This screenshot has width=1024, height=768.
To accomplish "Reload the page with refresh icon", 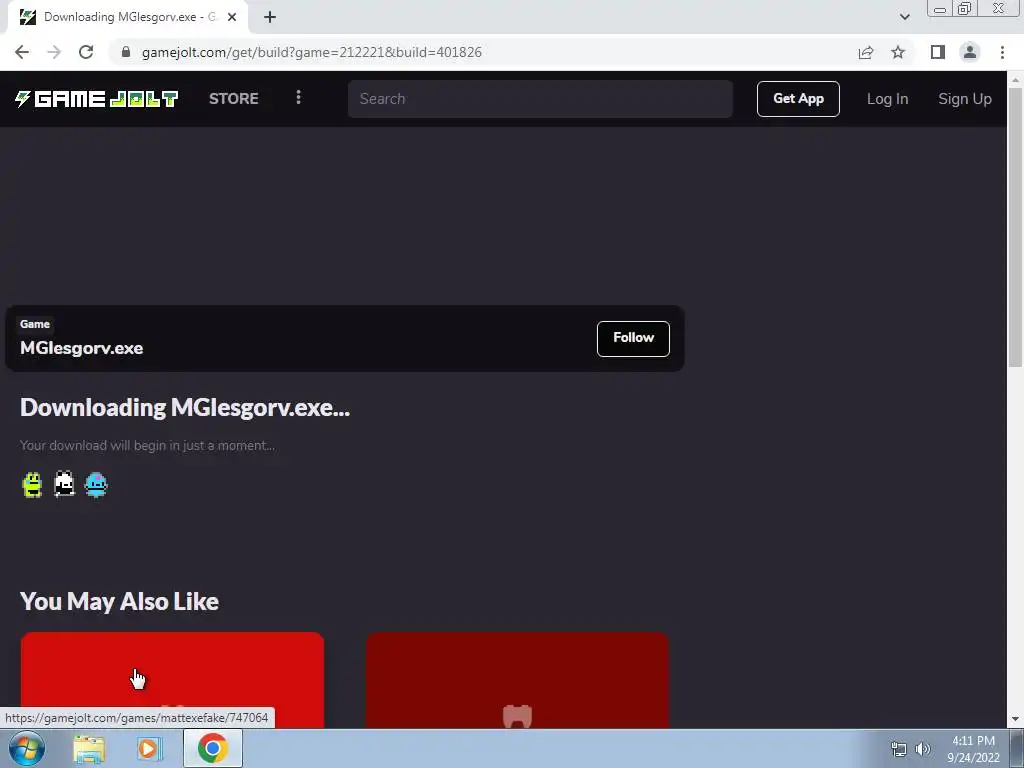I will click(x=86, y=52).
